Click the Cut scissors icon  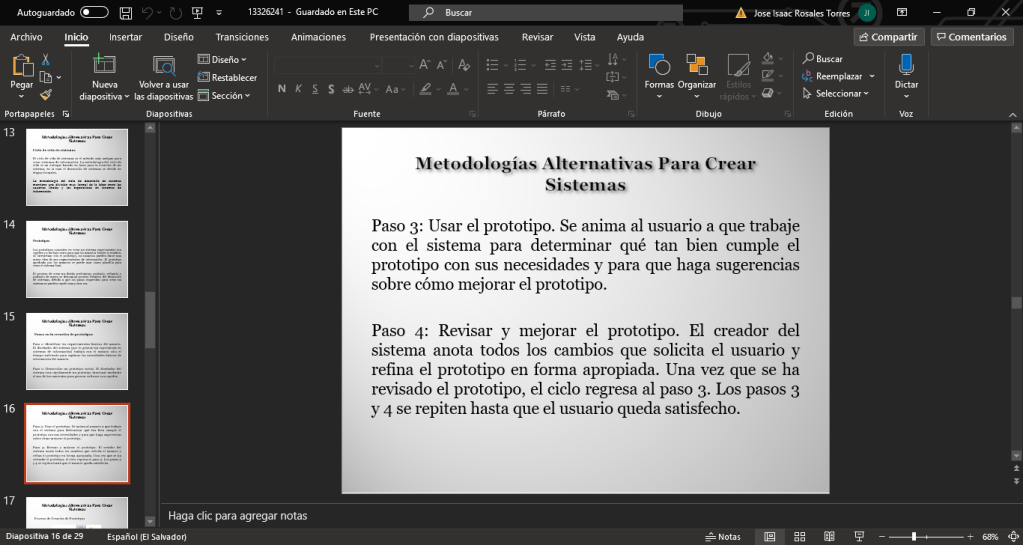tap(46, 60)
